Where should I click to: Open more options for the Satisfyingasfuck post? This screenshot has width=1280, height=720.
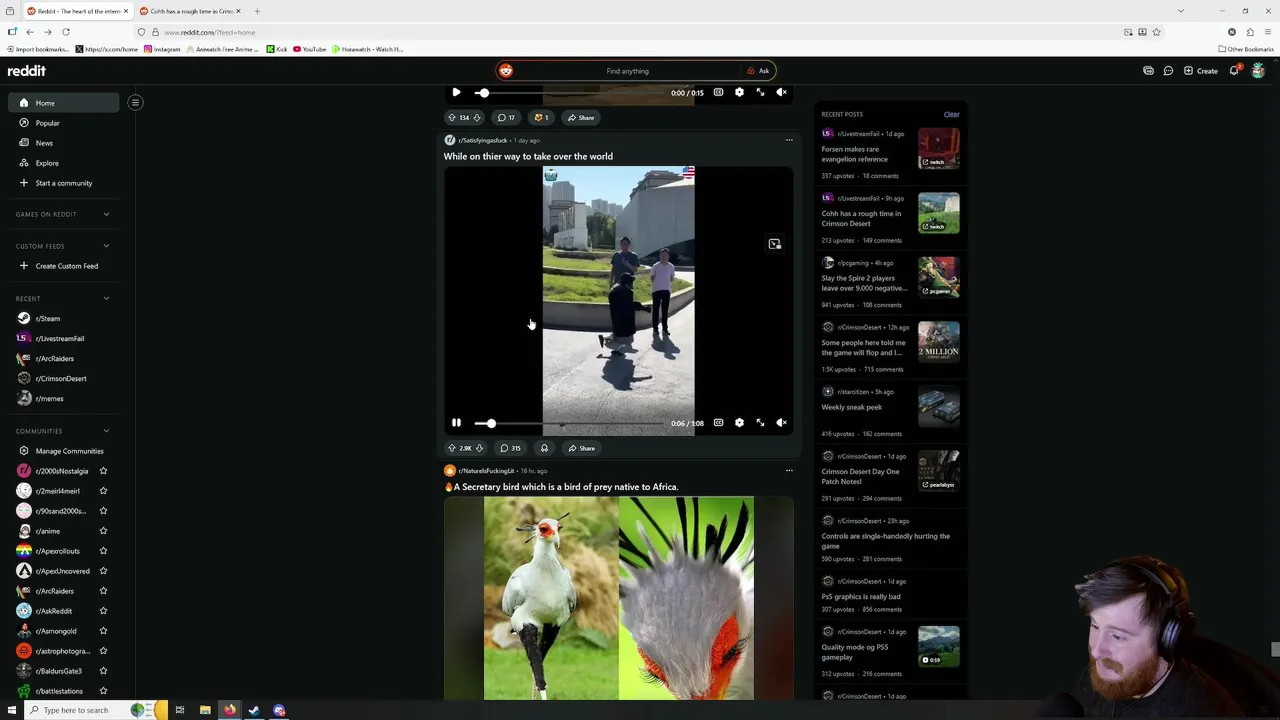click(789, 140)
